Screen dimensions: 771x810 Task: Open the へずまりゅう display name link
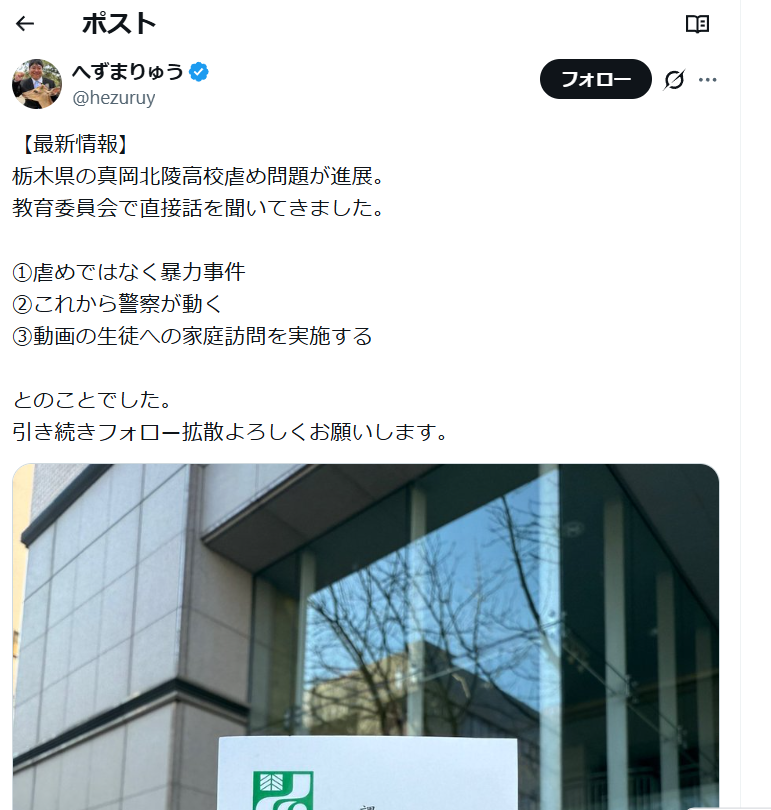(x=128, y=71)
